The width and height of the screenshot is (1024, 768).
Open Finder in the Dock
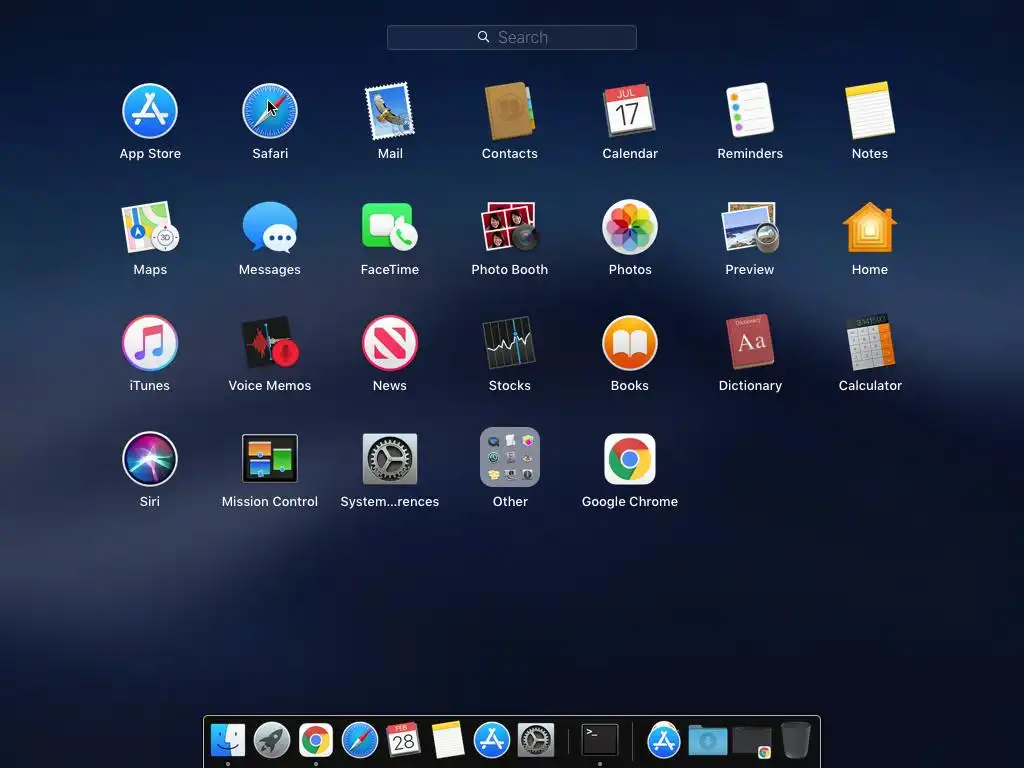point(228,740)
